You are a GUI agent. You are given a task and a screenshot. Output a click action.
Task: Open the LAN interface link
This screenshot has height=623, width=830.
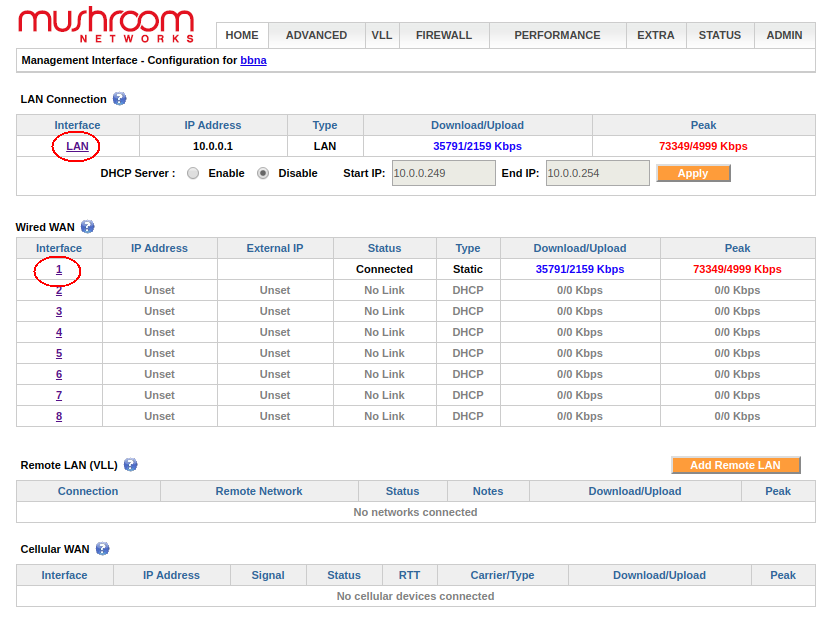point(77,146)
